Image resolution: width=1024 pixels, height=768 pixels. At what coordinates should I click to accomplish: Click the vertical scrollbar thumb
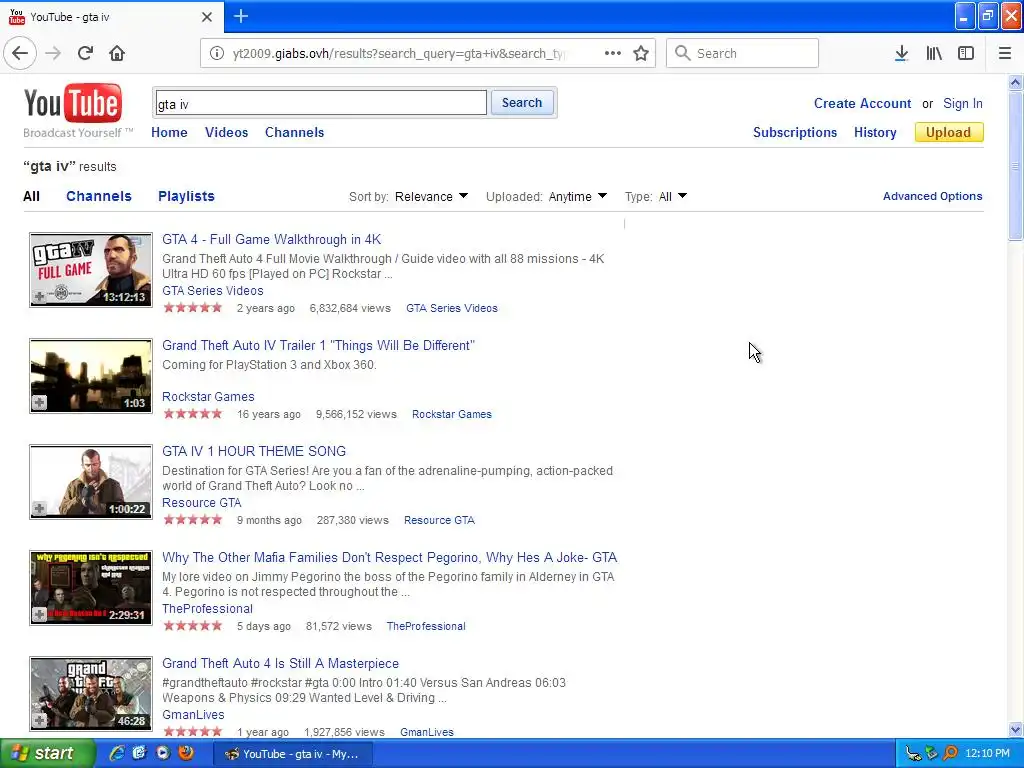1016,166
